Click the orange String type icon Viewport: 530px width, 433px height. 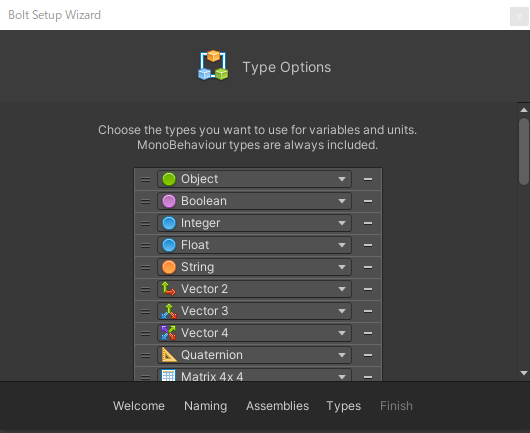169,267
